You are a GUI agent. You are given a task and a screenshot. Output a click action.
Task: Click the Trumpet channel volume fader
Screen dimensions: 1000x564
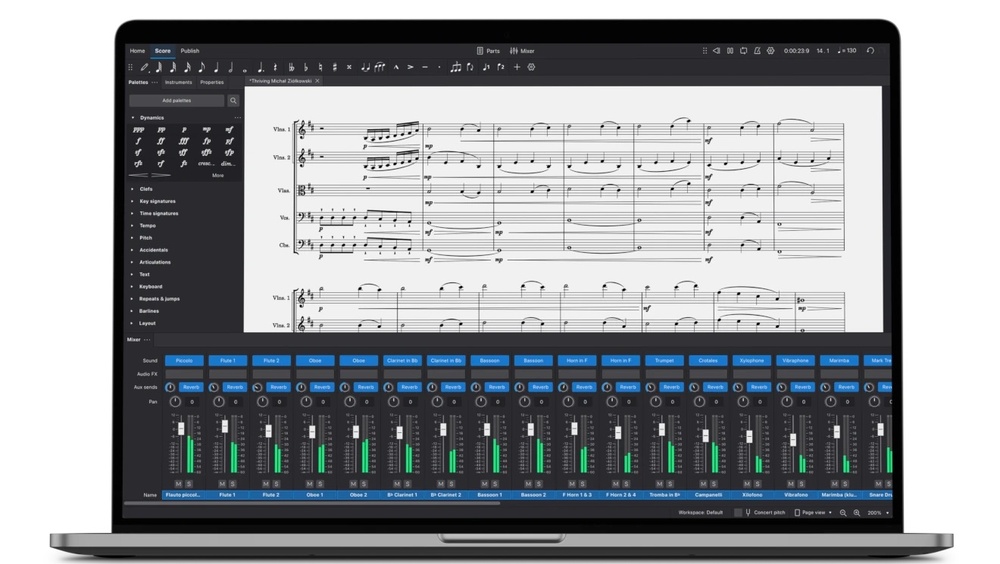661,431
